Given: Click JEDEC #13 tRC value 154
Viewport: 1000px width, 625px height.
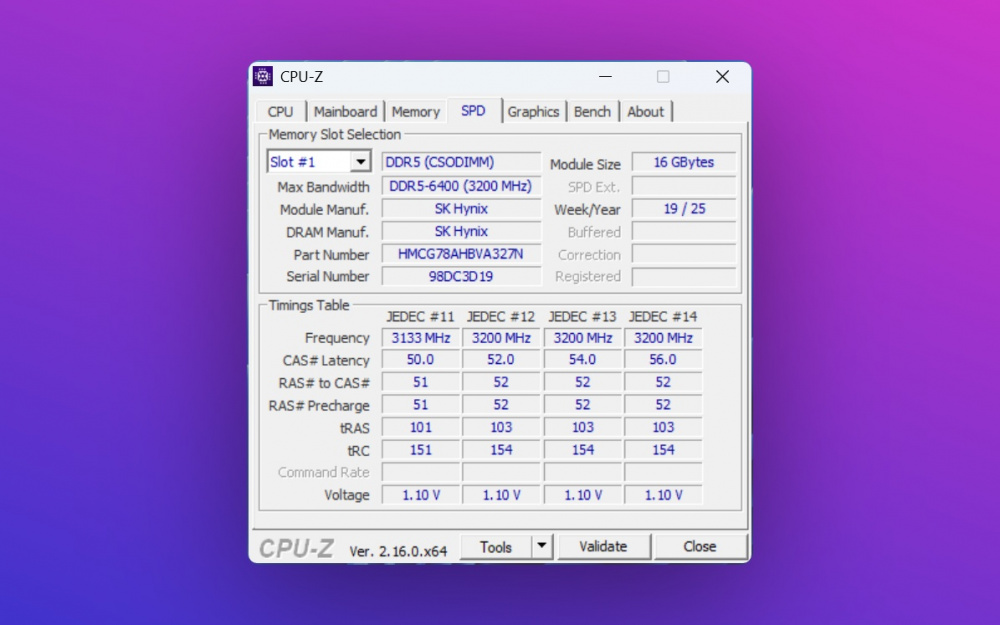Looking at the screenshot, I should [582, 450].
